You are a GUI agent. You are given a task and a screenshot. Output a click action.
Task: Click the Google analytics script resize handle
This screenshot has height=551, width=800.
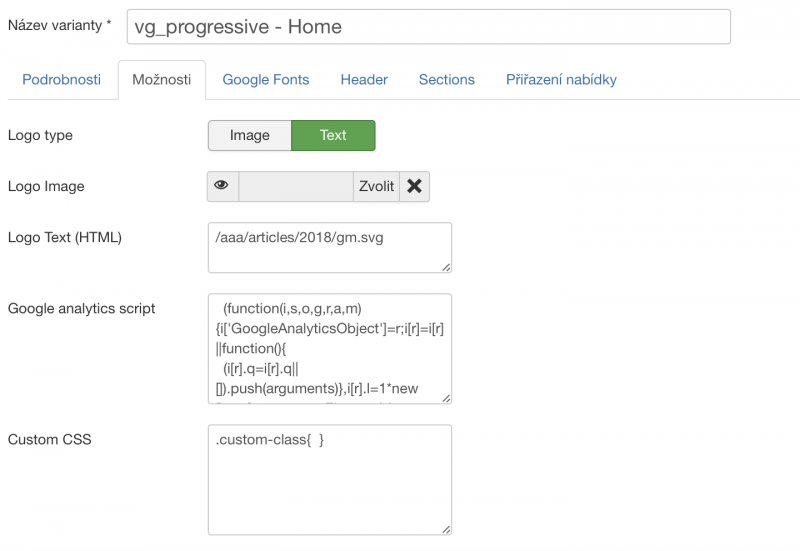(446, 399)
